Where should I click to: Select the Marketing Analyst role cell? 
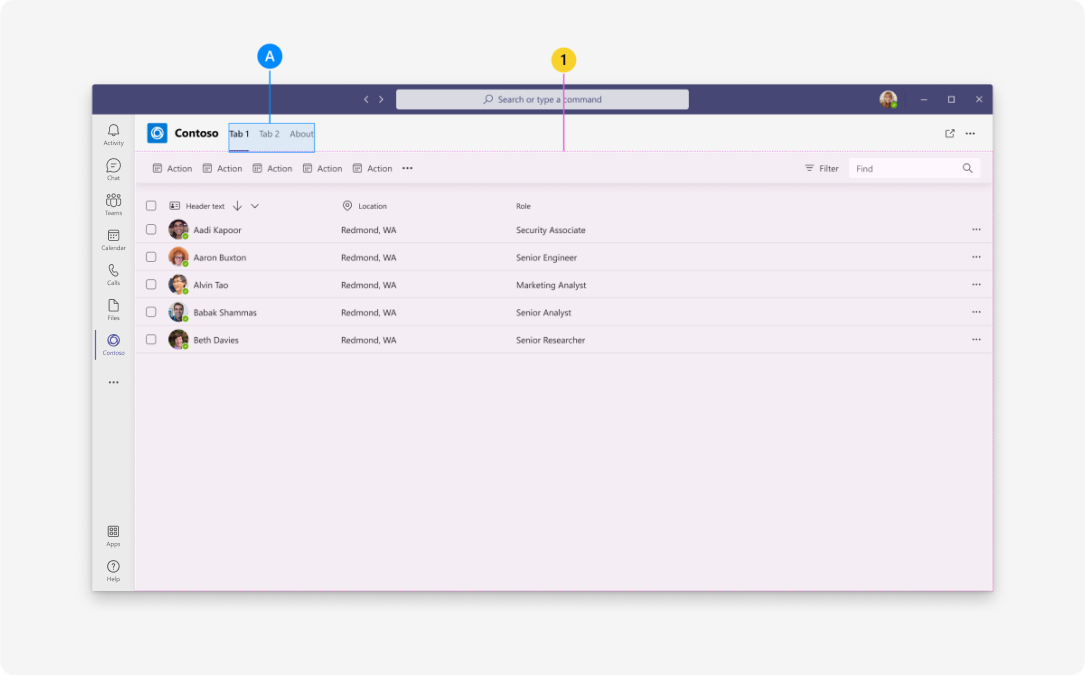pos(551,285)
